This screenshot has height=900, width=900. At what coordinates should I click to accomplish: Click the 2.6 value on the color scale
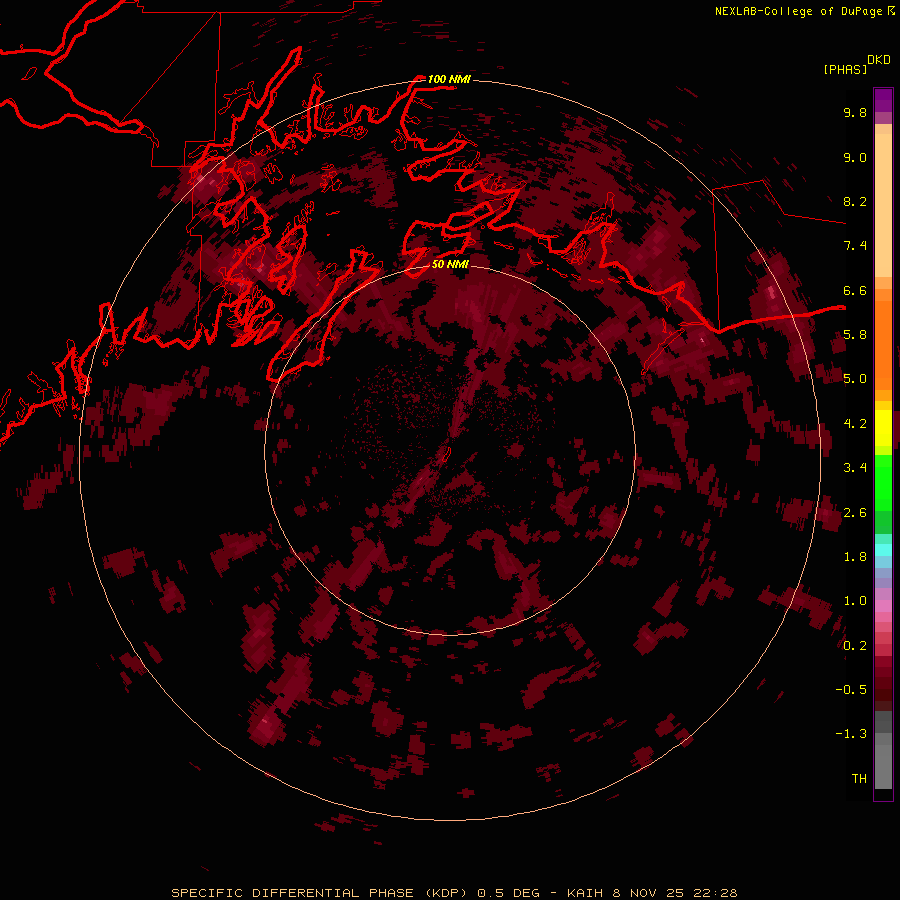click(855, 512)
